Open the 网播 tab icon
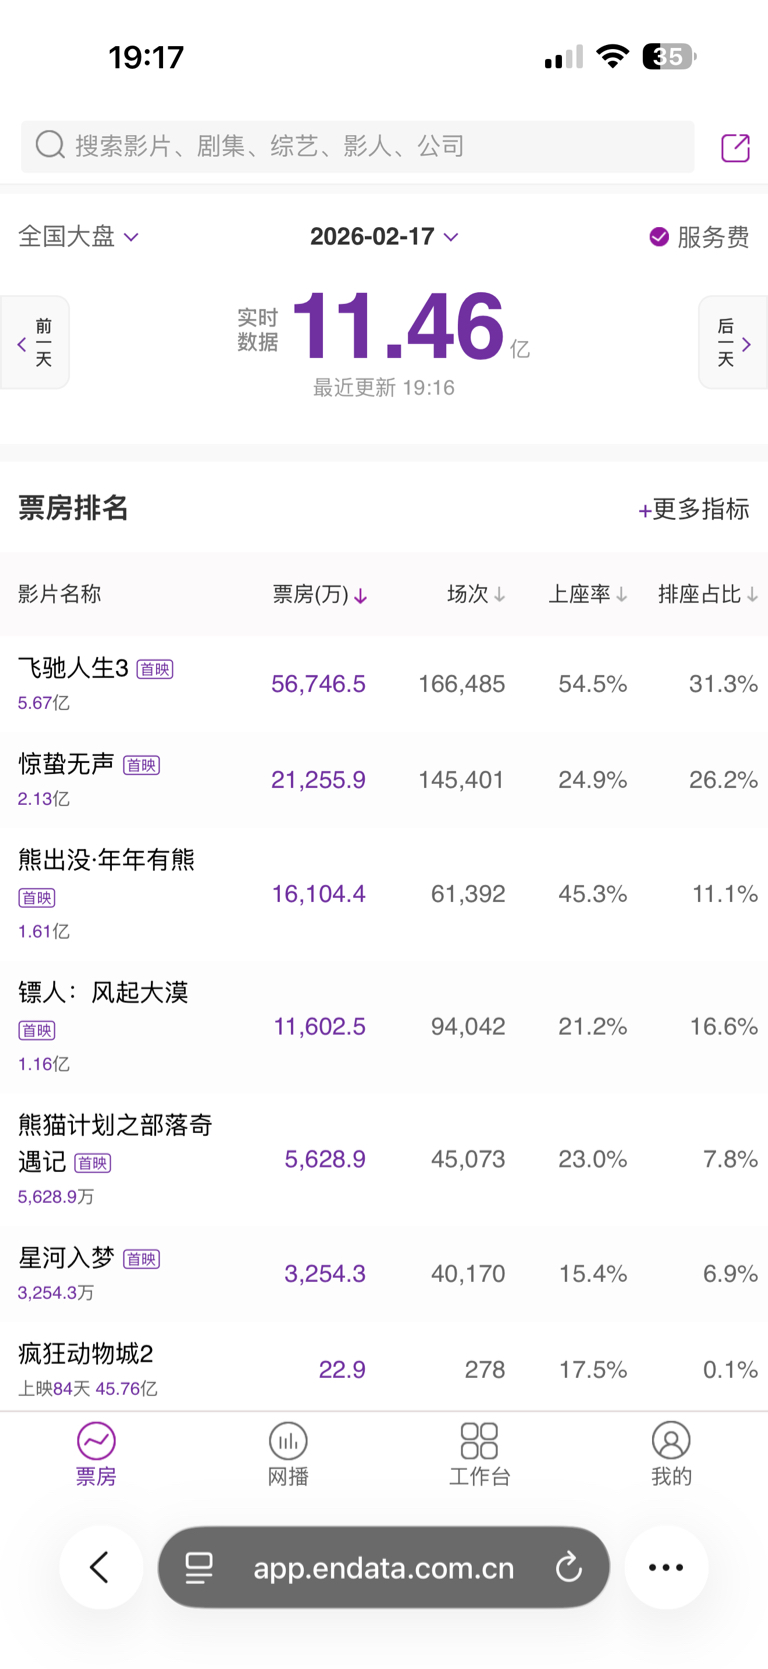The height and width of the screenshot is (1669, 768). tap(288, 1441)
